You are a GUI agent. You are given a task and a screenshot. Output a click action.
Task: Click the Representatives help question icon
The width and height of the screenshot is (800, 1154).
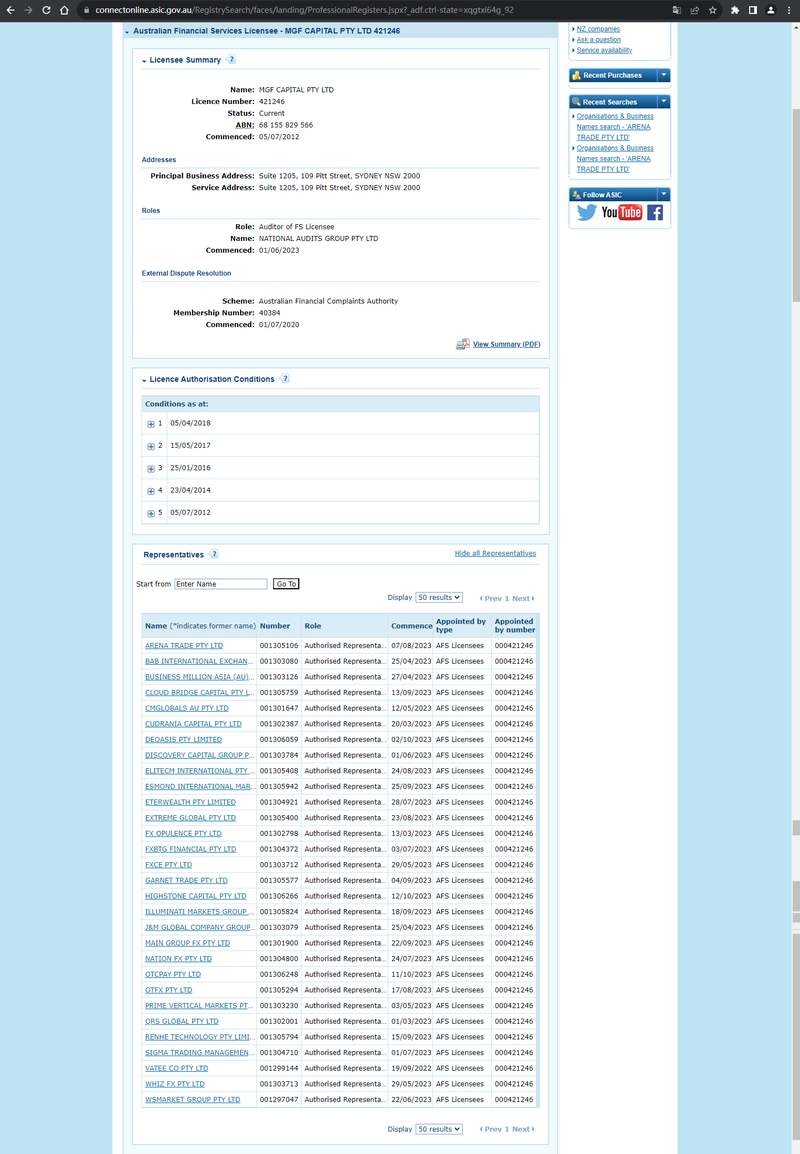click(213, 554)
